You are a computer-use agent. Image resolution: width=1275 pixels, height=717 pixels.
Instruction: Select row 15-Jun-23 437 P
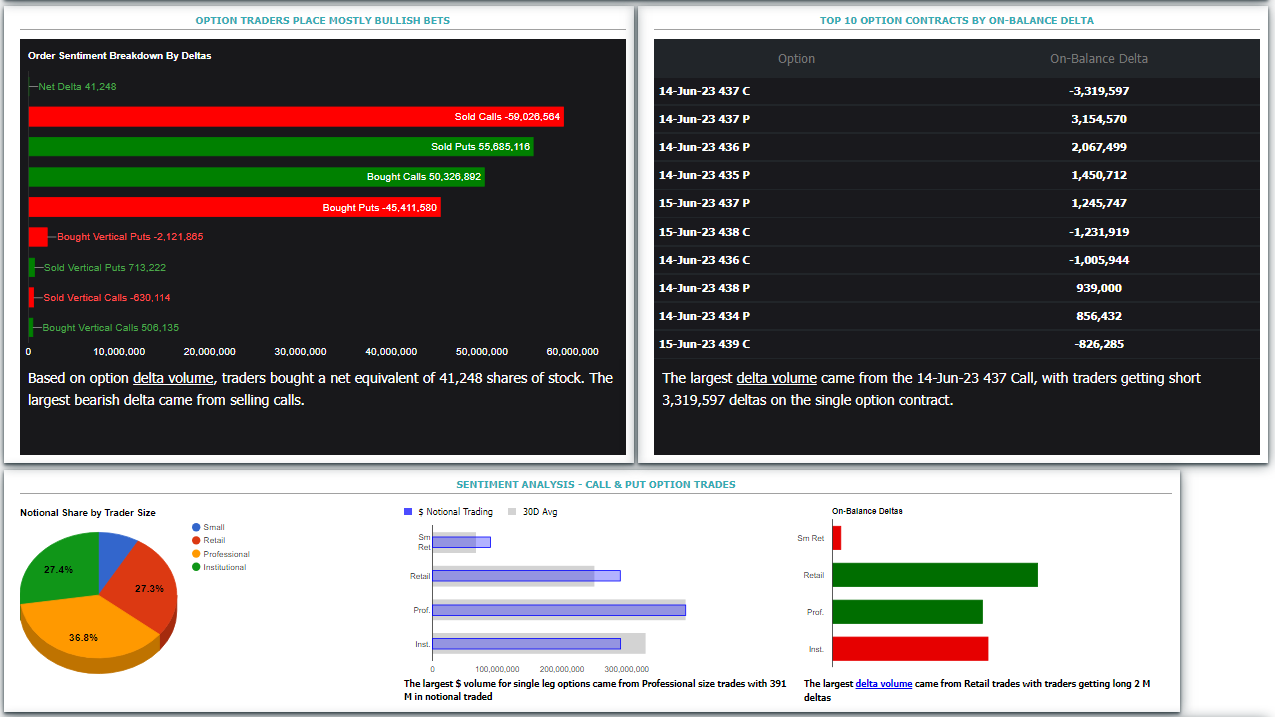tap(957, 203)
